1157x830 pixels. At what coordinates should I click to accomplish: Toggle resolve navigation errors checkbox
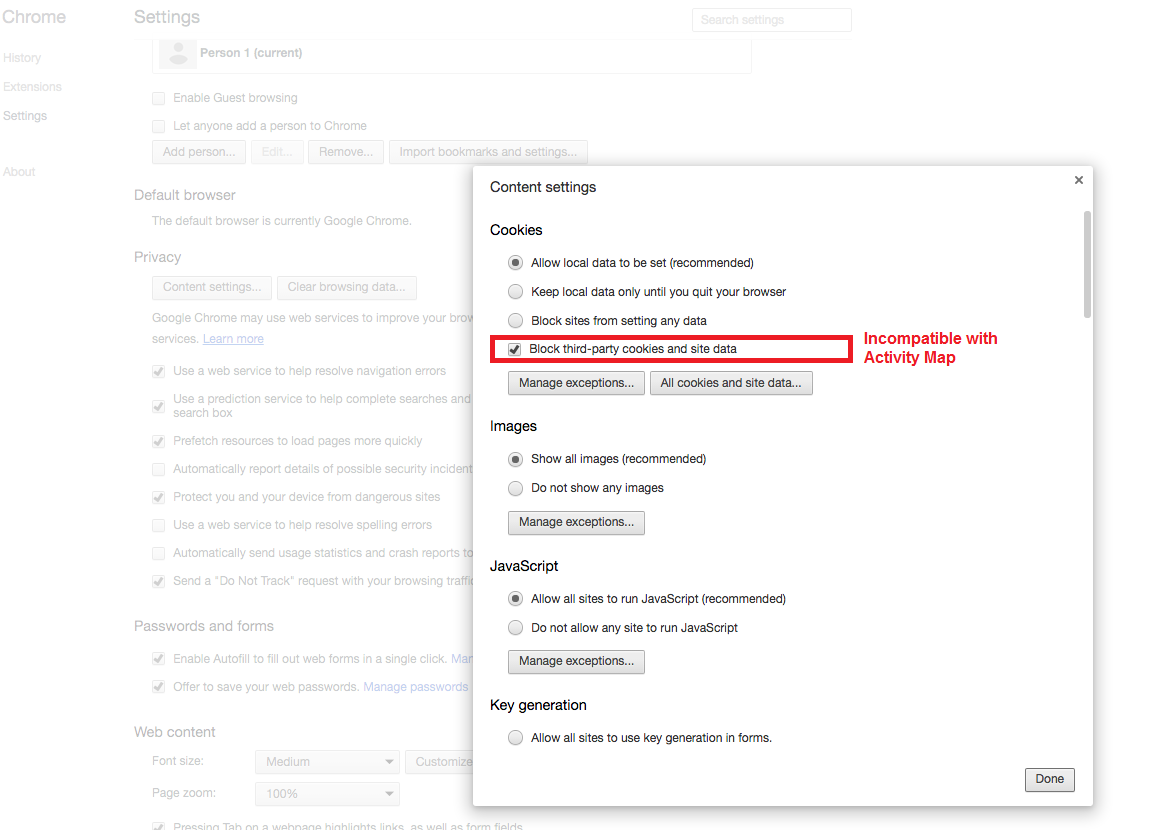159,371
